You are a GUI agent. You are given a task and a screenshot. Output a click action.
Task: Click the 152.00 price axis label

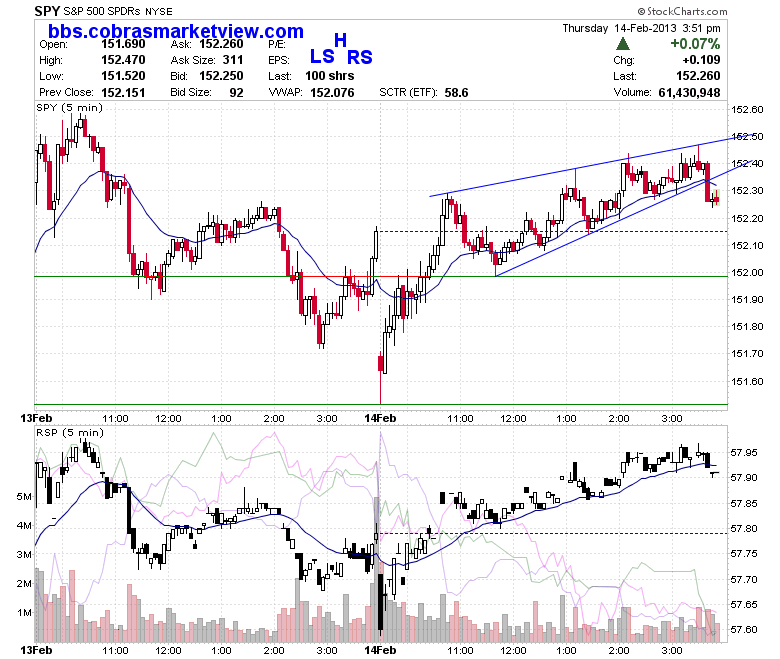[747, 273]
